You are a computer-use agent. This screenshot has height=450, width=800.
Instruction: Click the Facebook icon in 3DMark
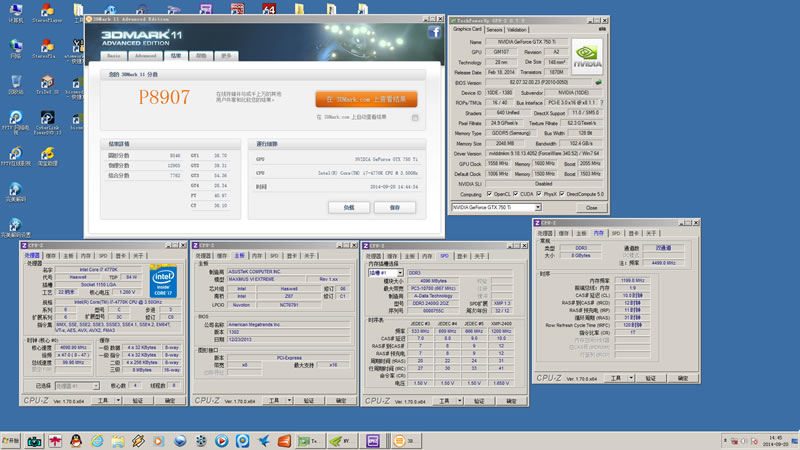pos(435,32)
